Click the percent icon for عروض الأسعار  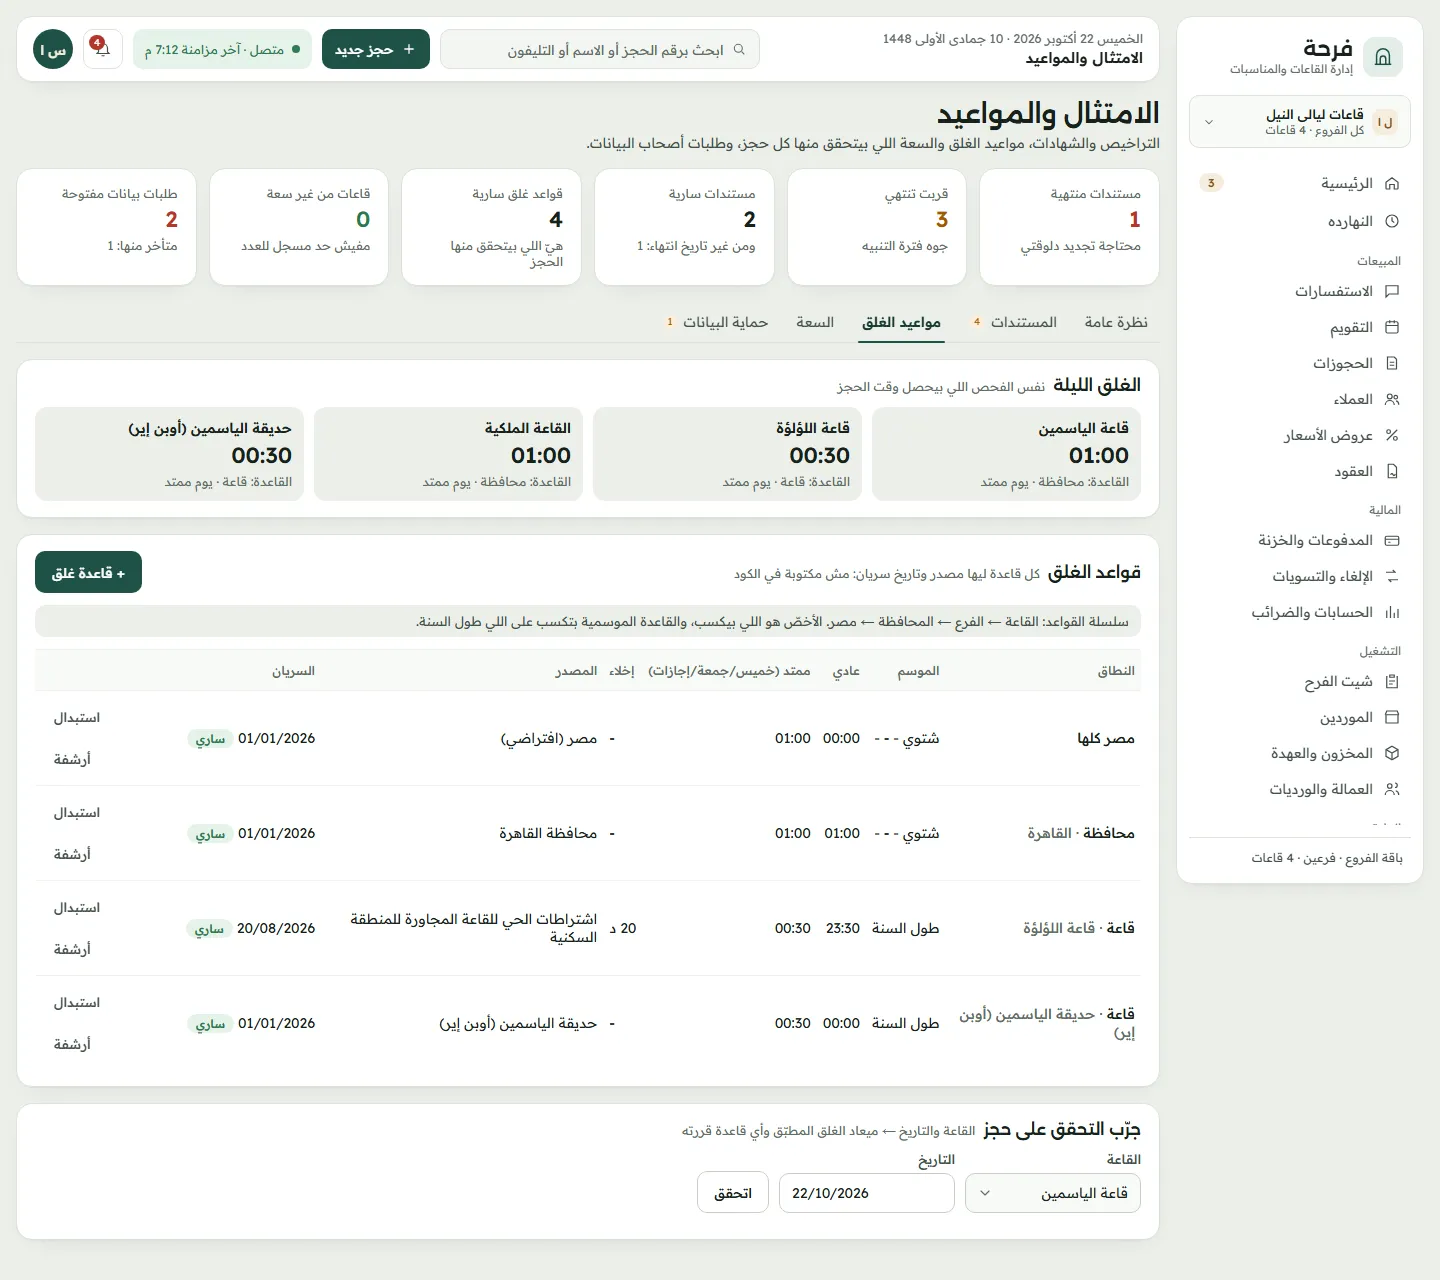tap(1391, 436)
